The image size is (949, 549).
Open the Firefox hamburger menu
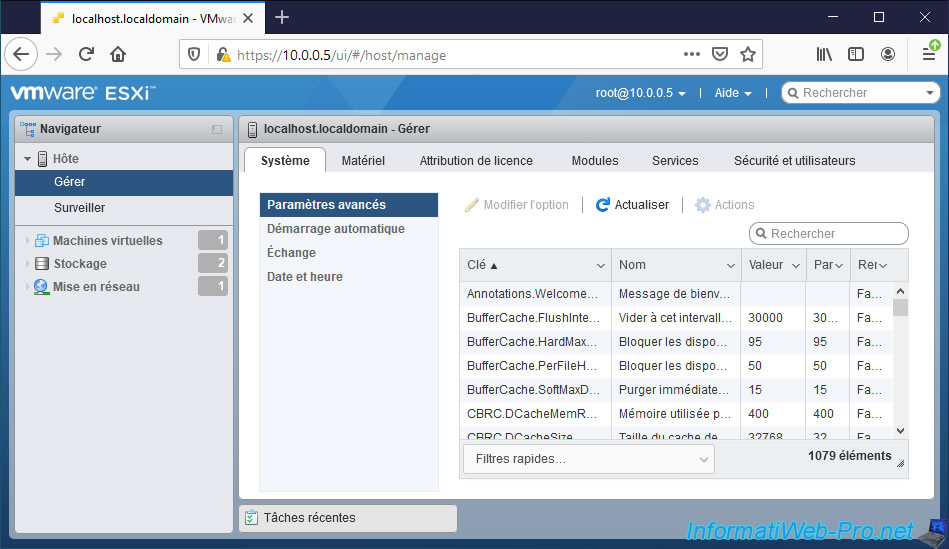coord(928,54)
